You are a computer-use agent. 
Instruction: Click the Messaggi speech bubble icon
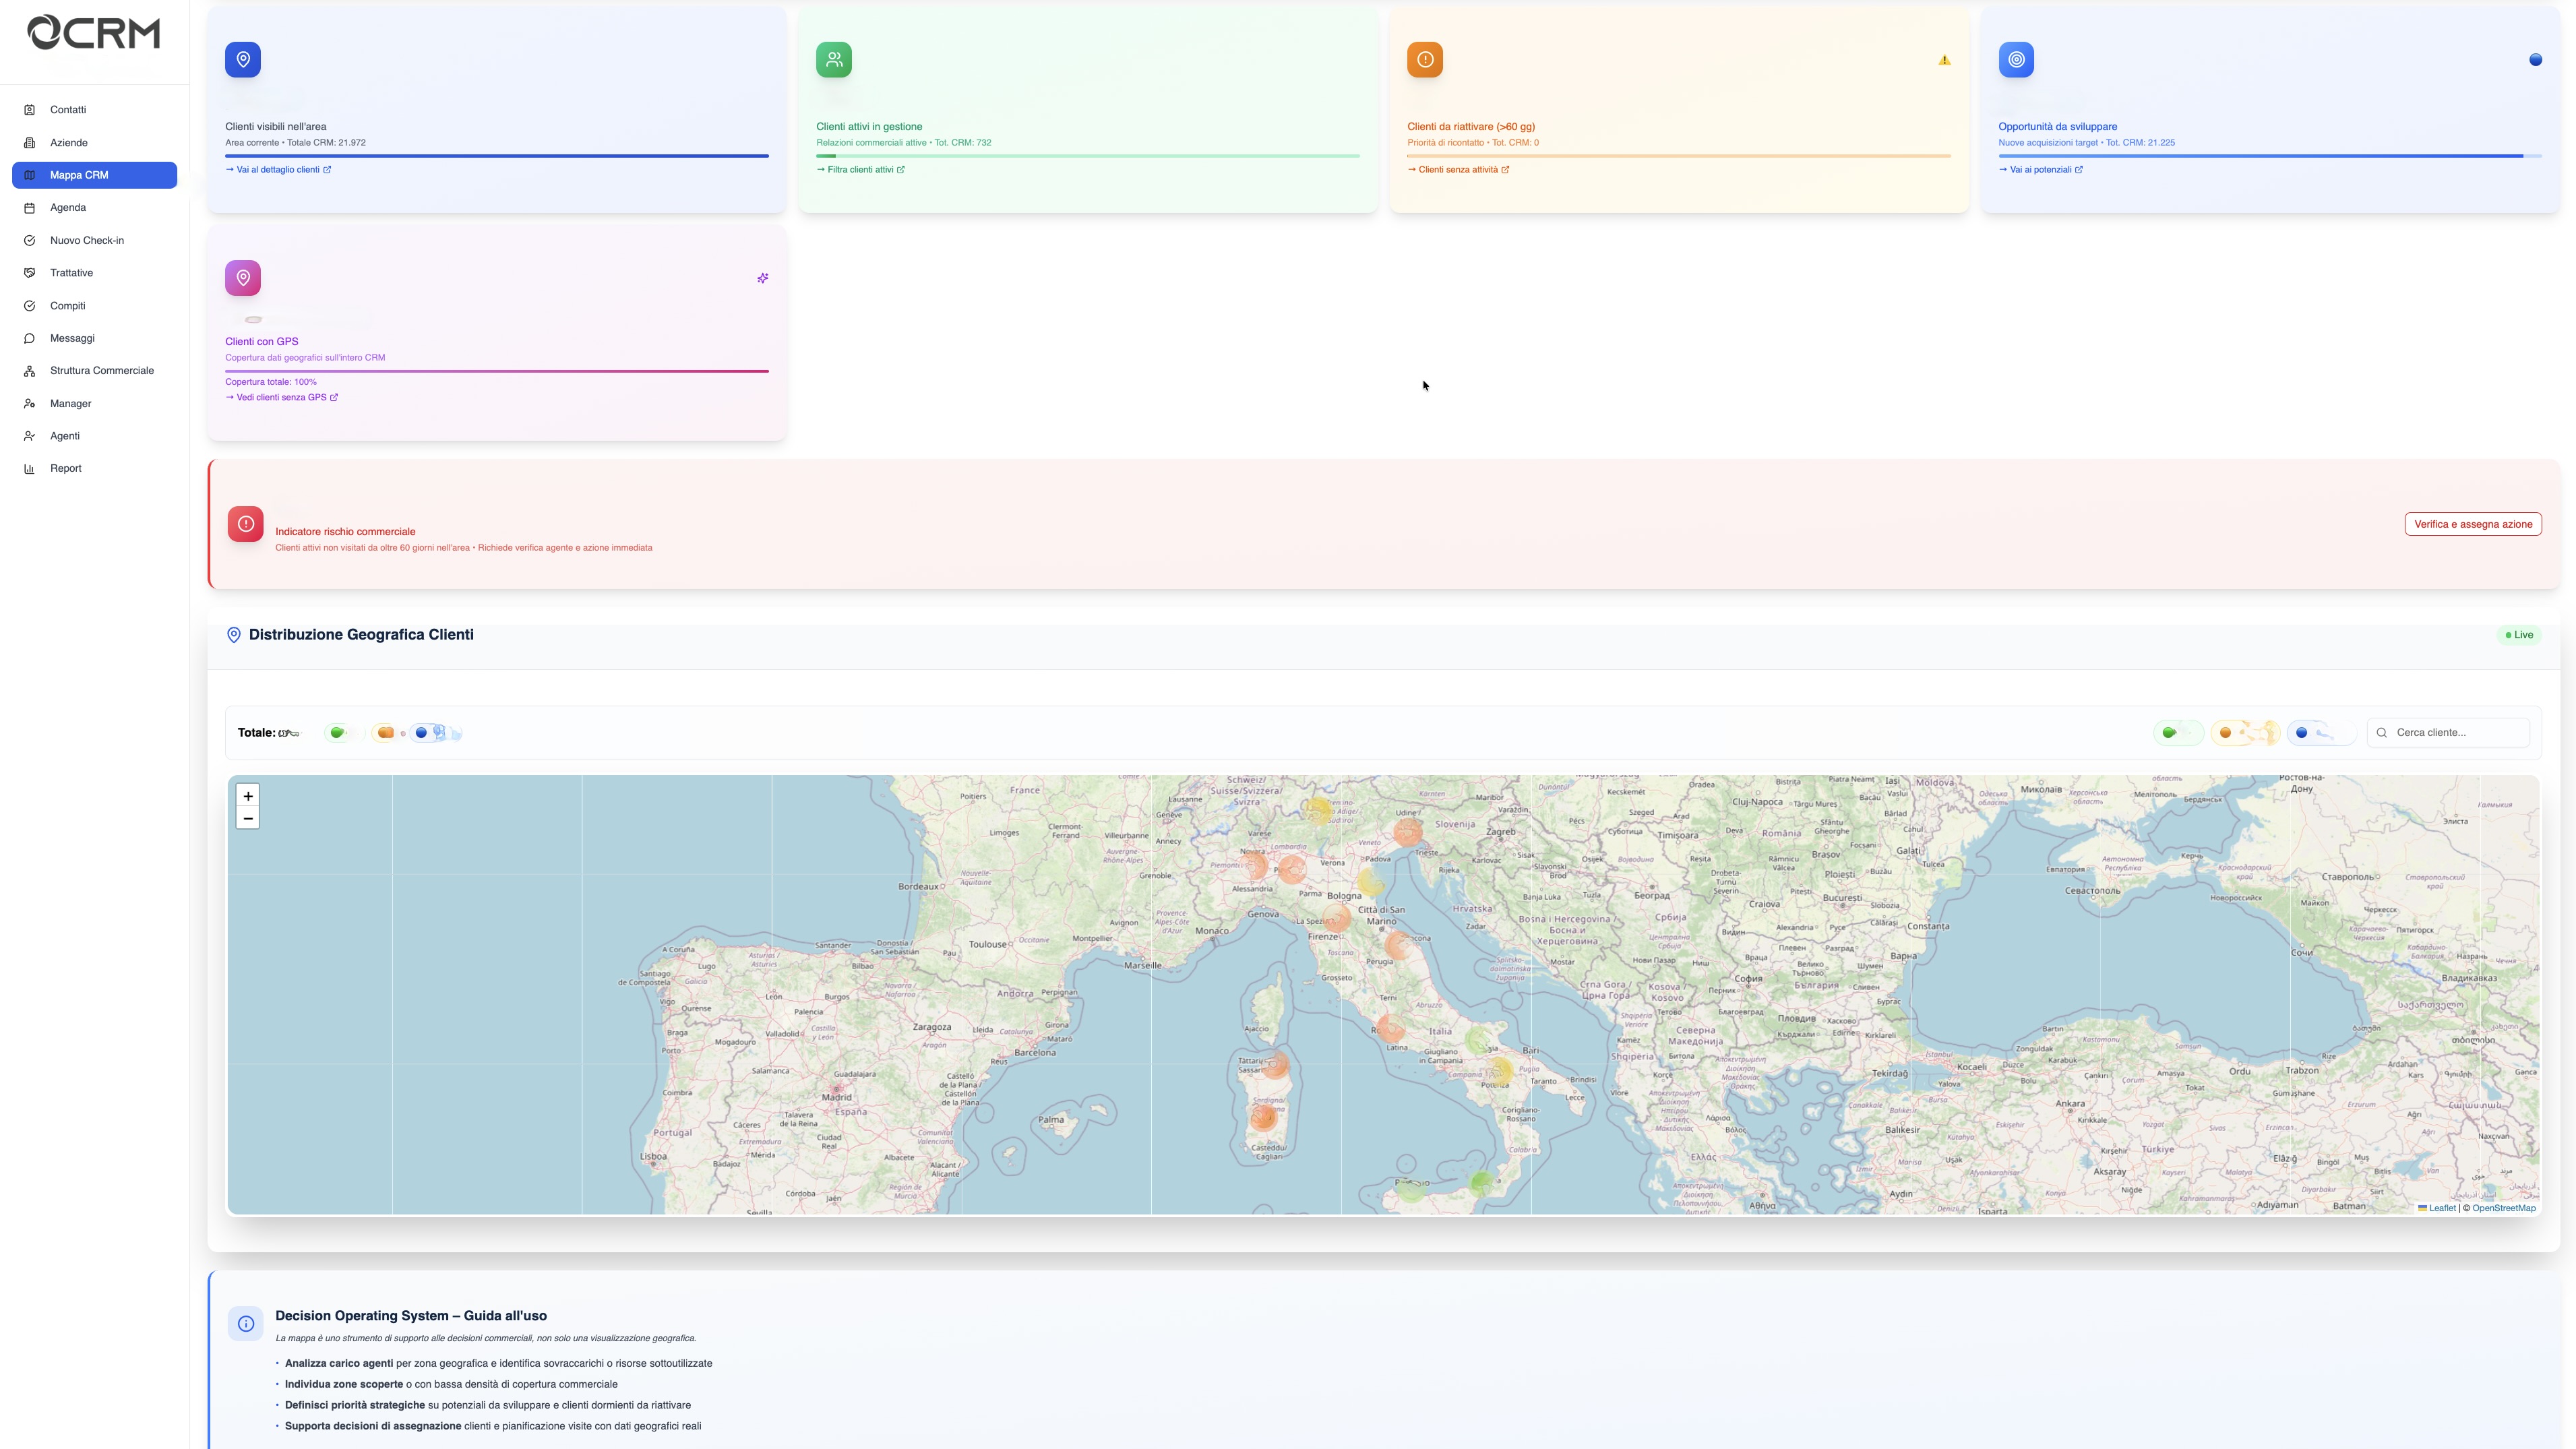(29, 339)
